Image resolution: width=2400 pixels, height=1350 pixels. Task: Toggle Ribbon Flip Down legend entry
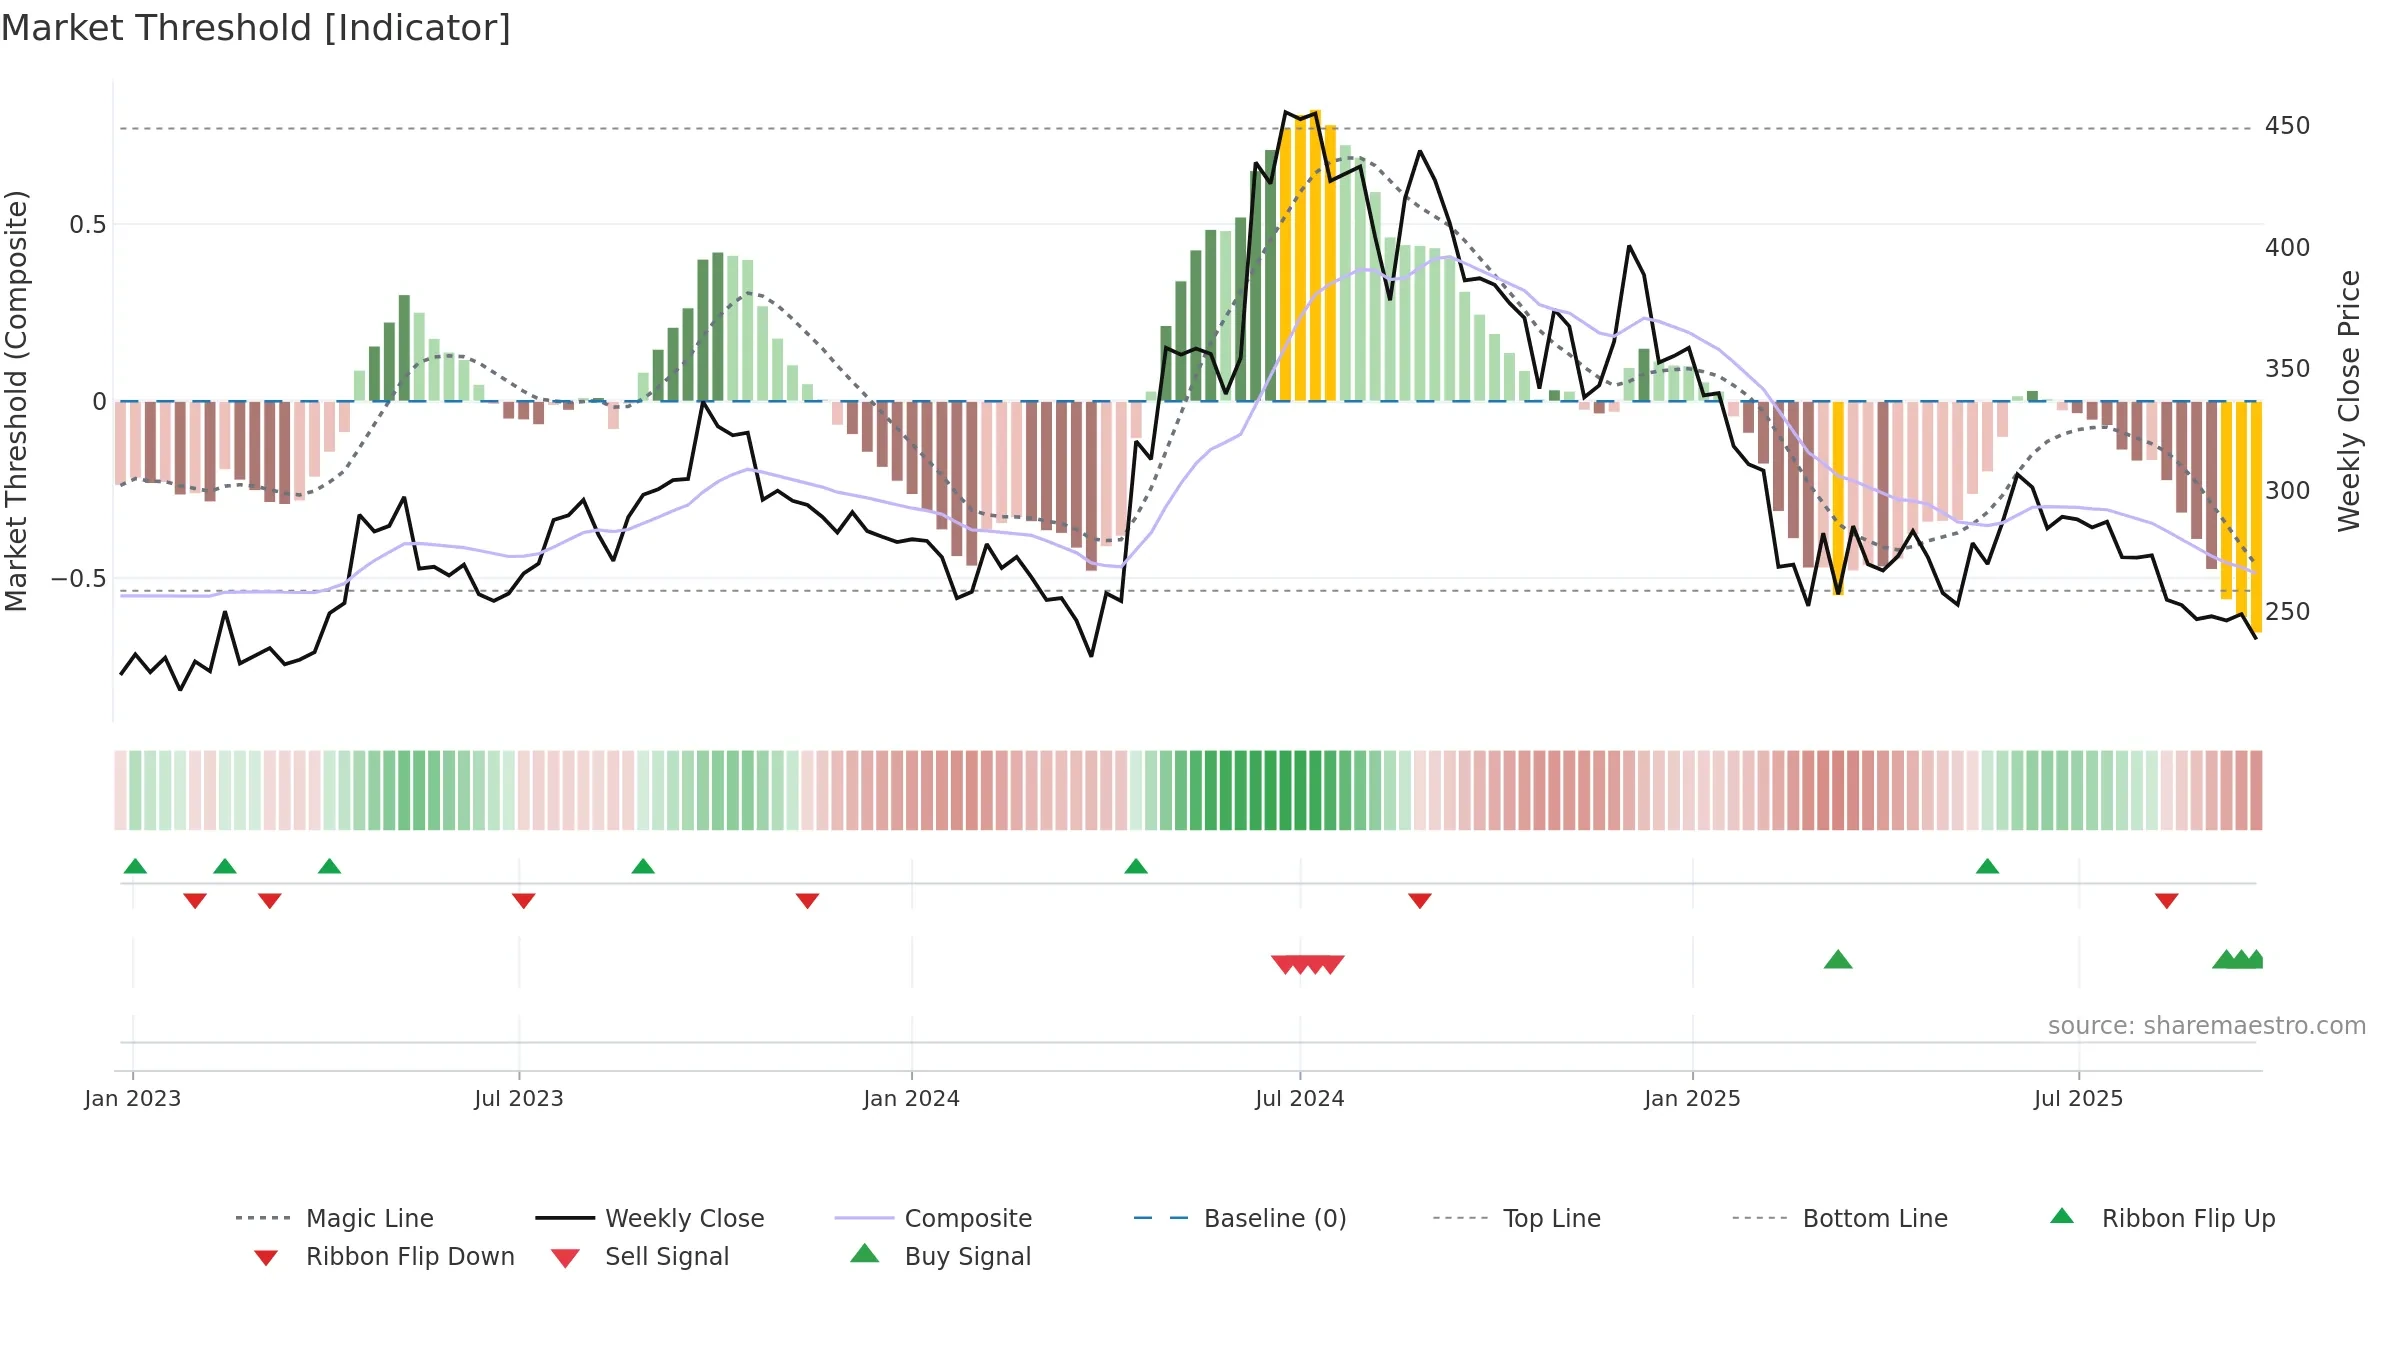pos(384,1256)
